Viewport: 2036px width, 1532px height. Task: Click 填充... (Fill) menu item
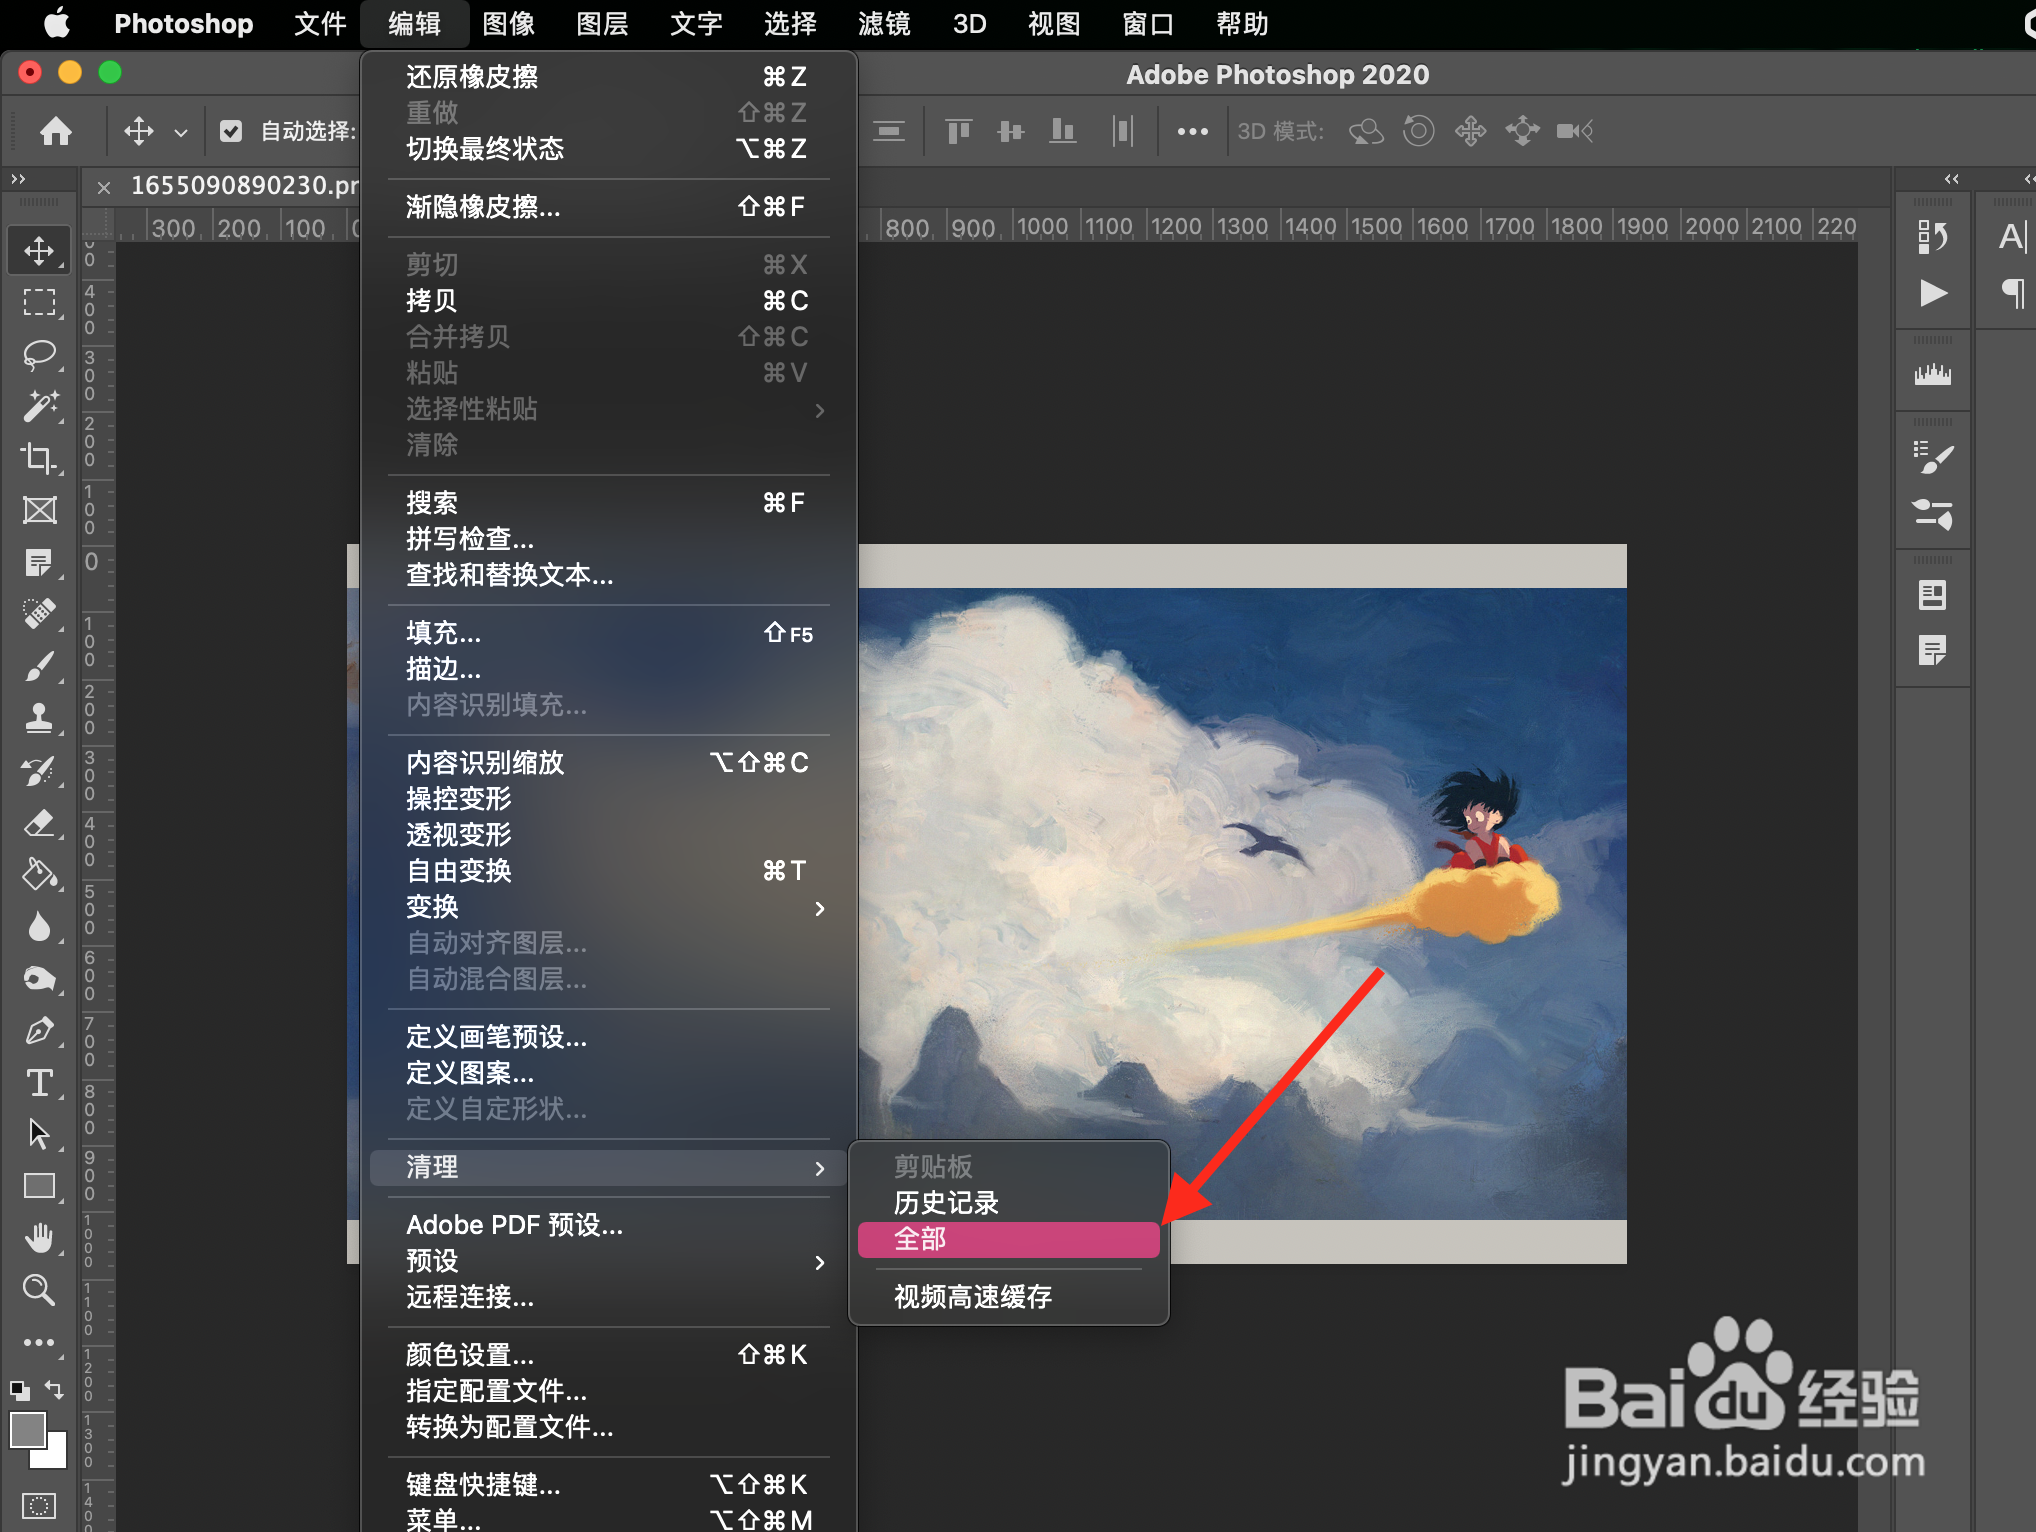(x=608, y=633)
